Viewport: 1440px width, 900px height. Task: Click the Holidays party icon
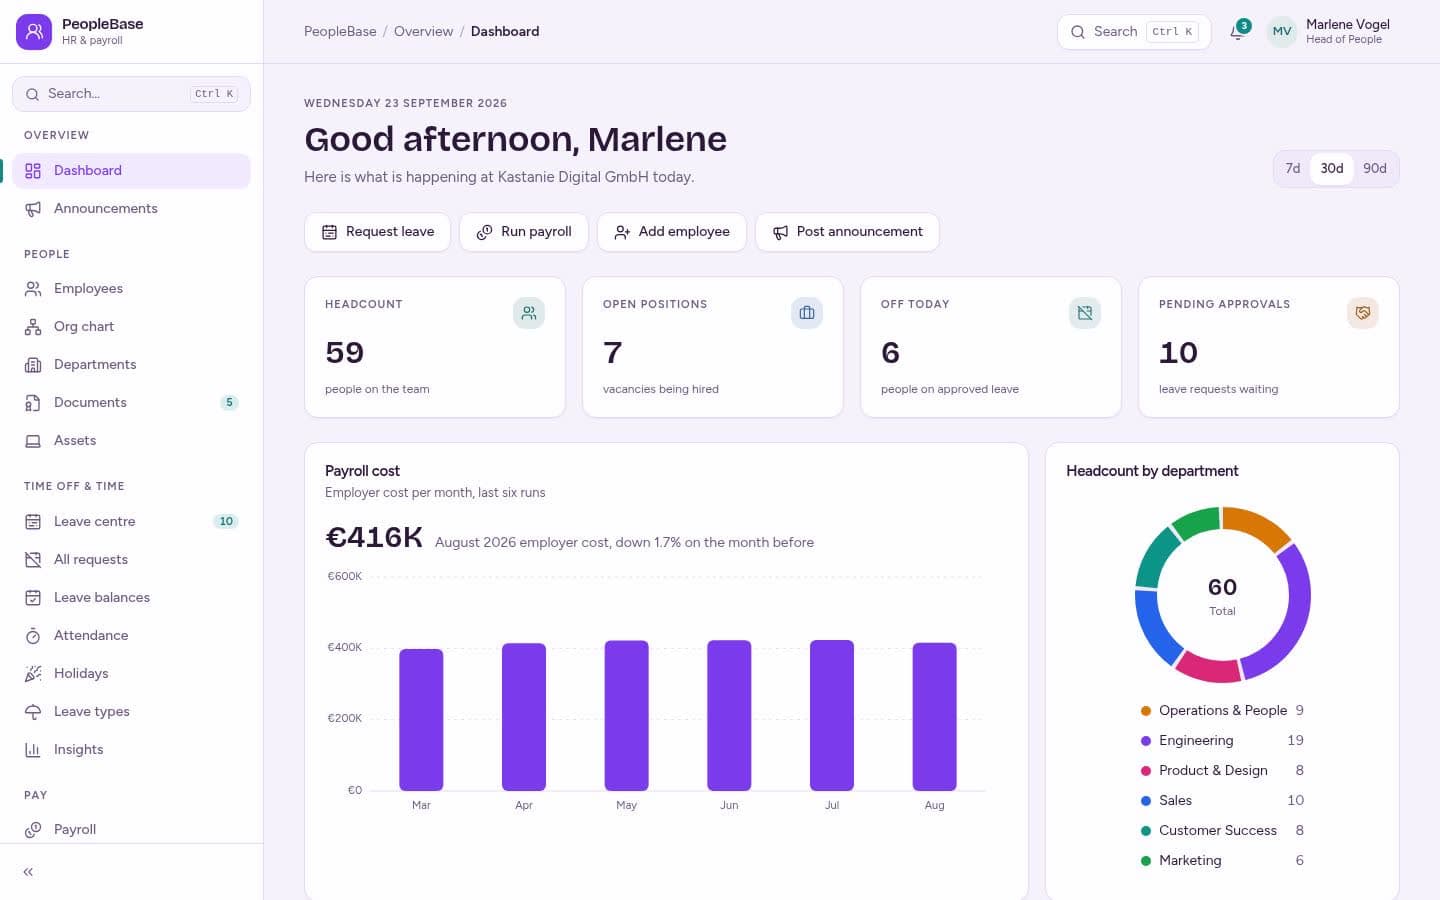(x=33, y=673)
